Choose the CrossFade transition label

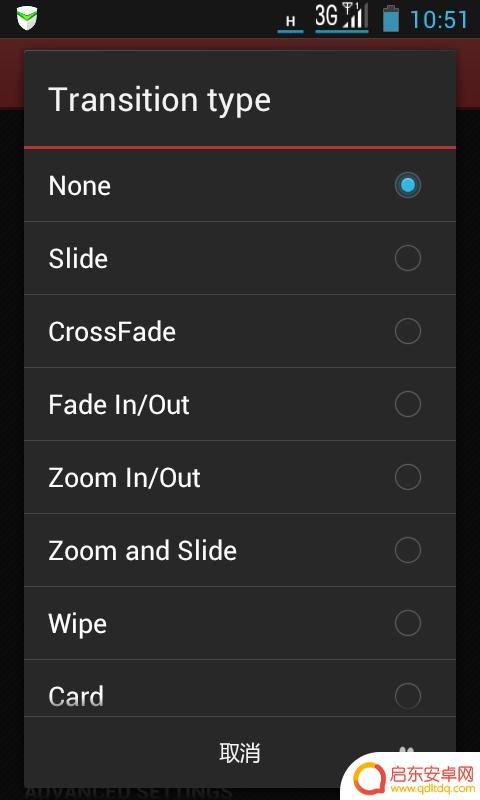[x=112, y=332]
